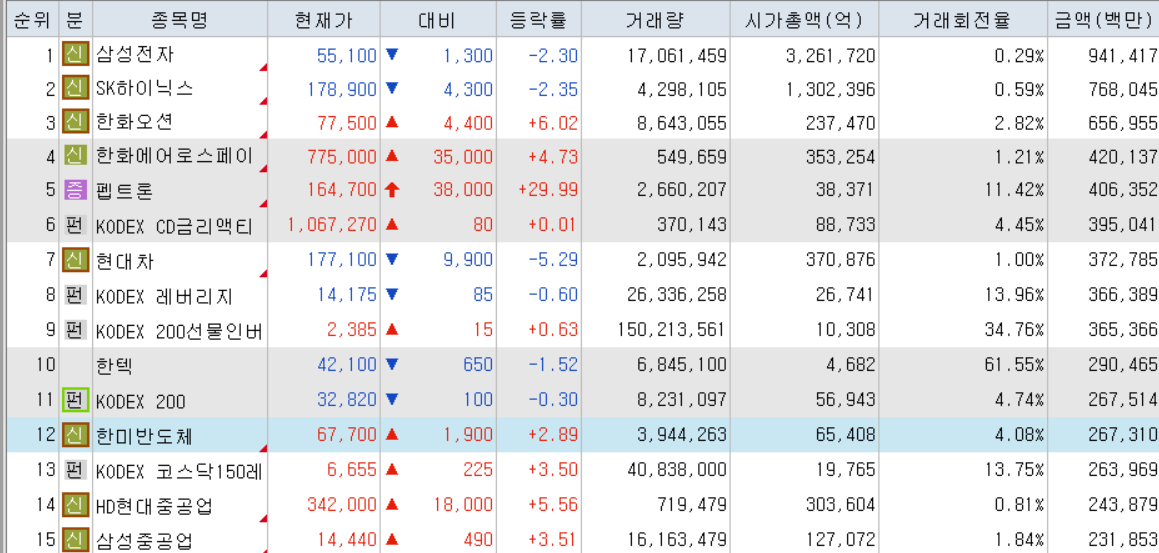Click 현대차's change value 9,900
1159x553 pixels.
[x=467, y=261]
